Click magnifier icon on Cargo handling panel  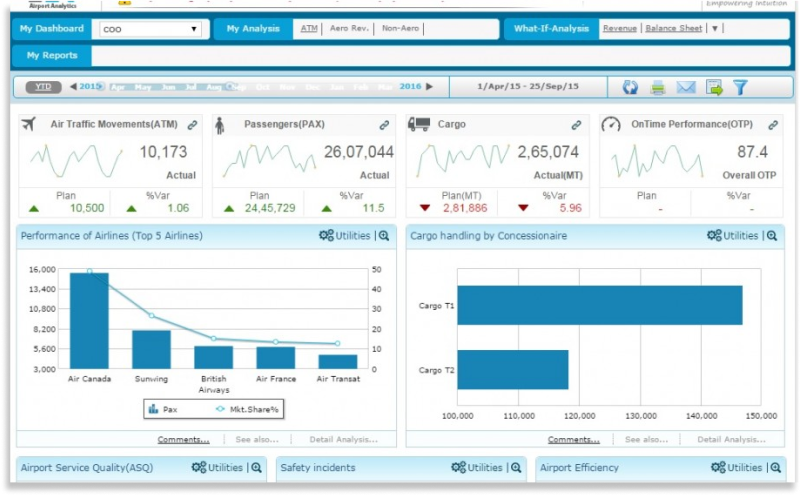[771, 236]
